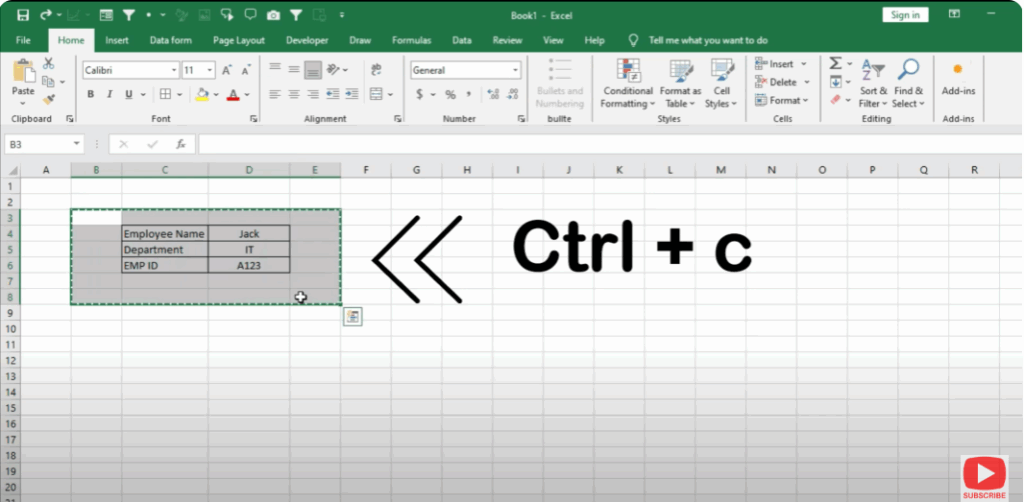The width and height of the screenshot is (1024, 502).
Task: Click the Paste Options icon below the selection
Action: (353, 317)
